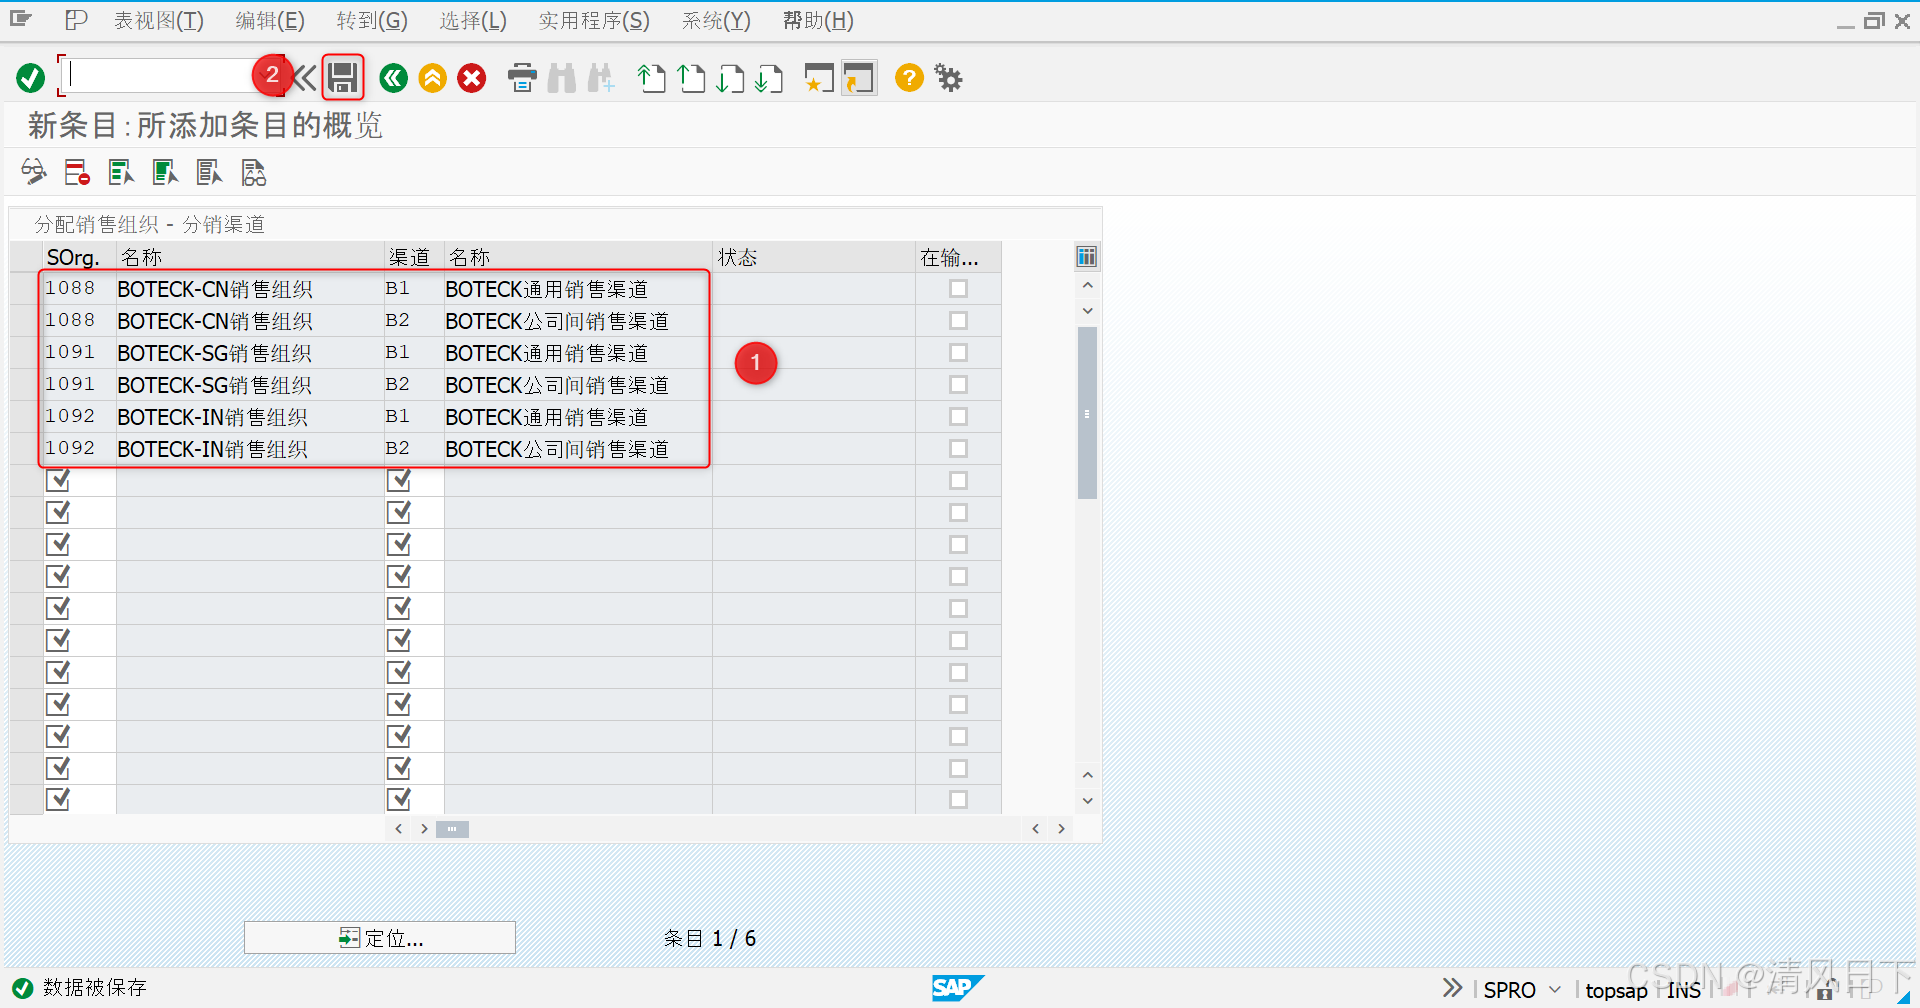Open the 转到(G) menu
This screenshot has height=1008, width=1920.
[372, 20]
